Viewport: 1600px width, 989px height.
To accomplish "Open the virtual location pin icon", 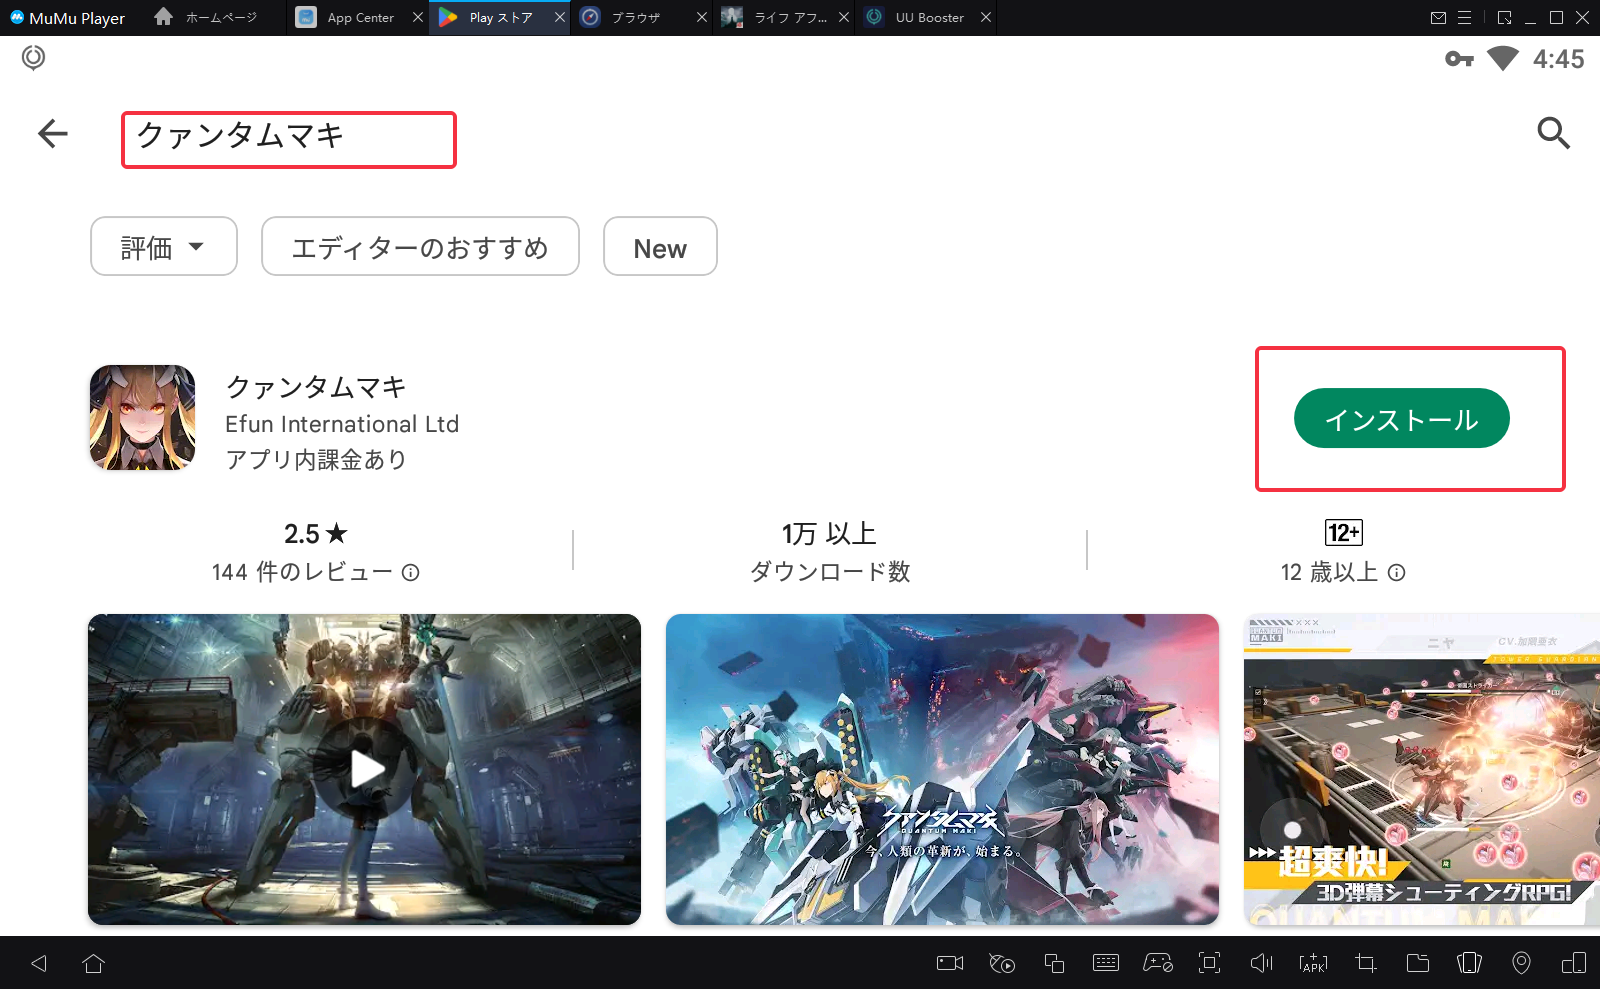I will pos(1521,963).
